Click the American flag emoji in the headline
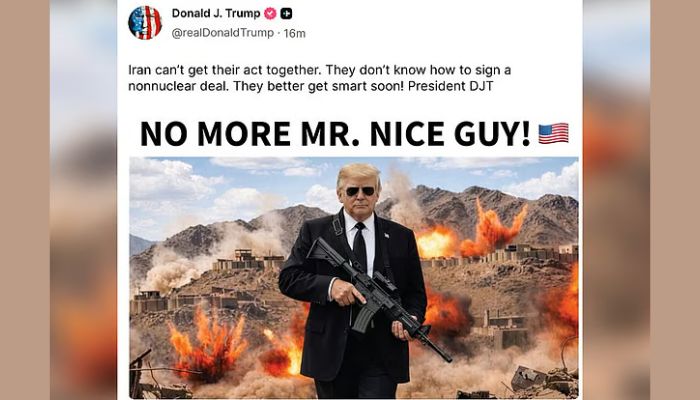 coord(553,133)
